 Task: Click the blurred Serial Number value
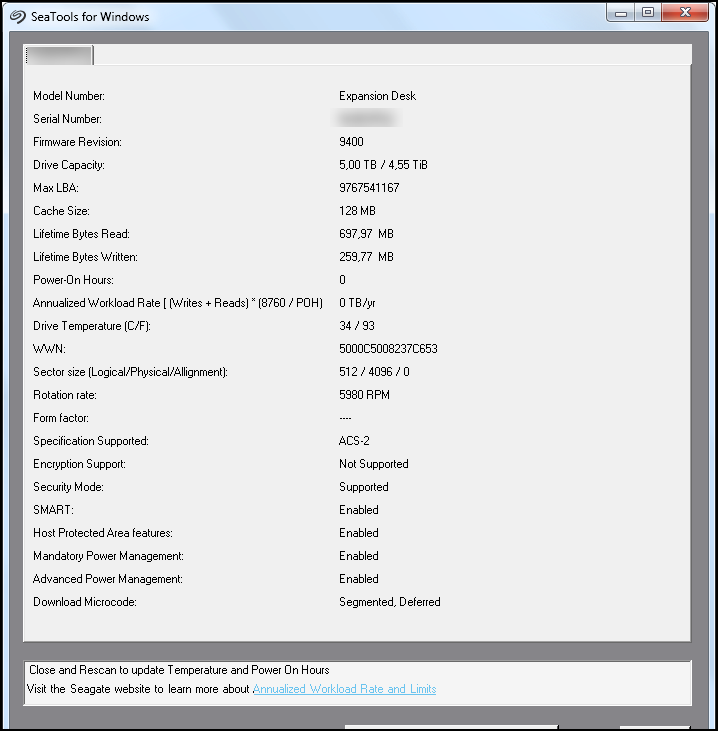tap(367, 118)
